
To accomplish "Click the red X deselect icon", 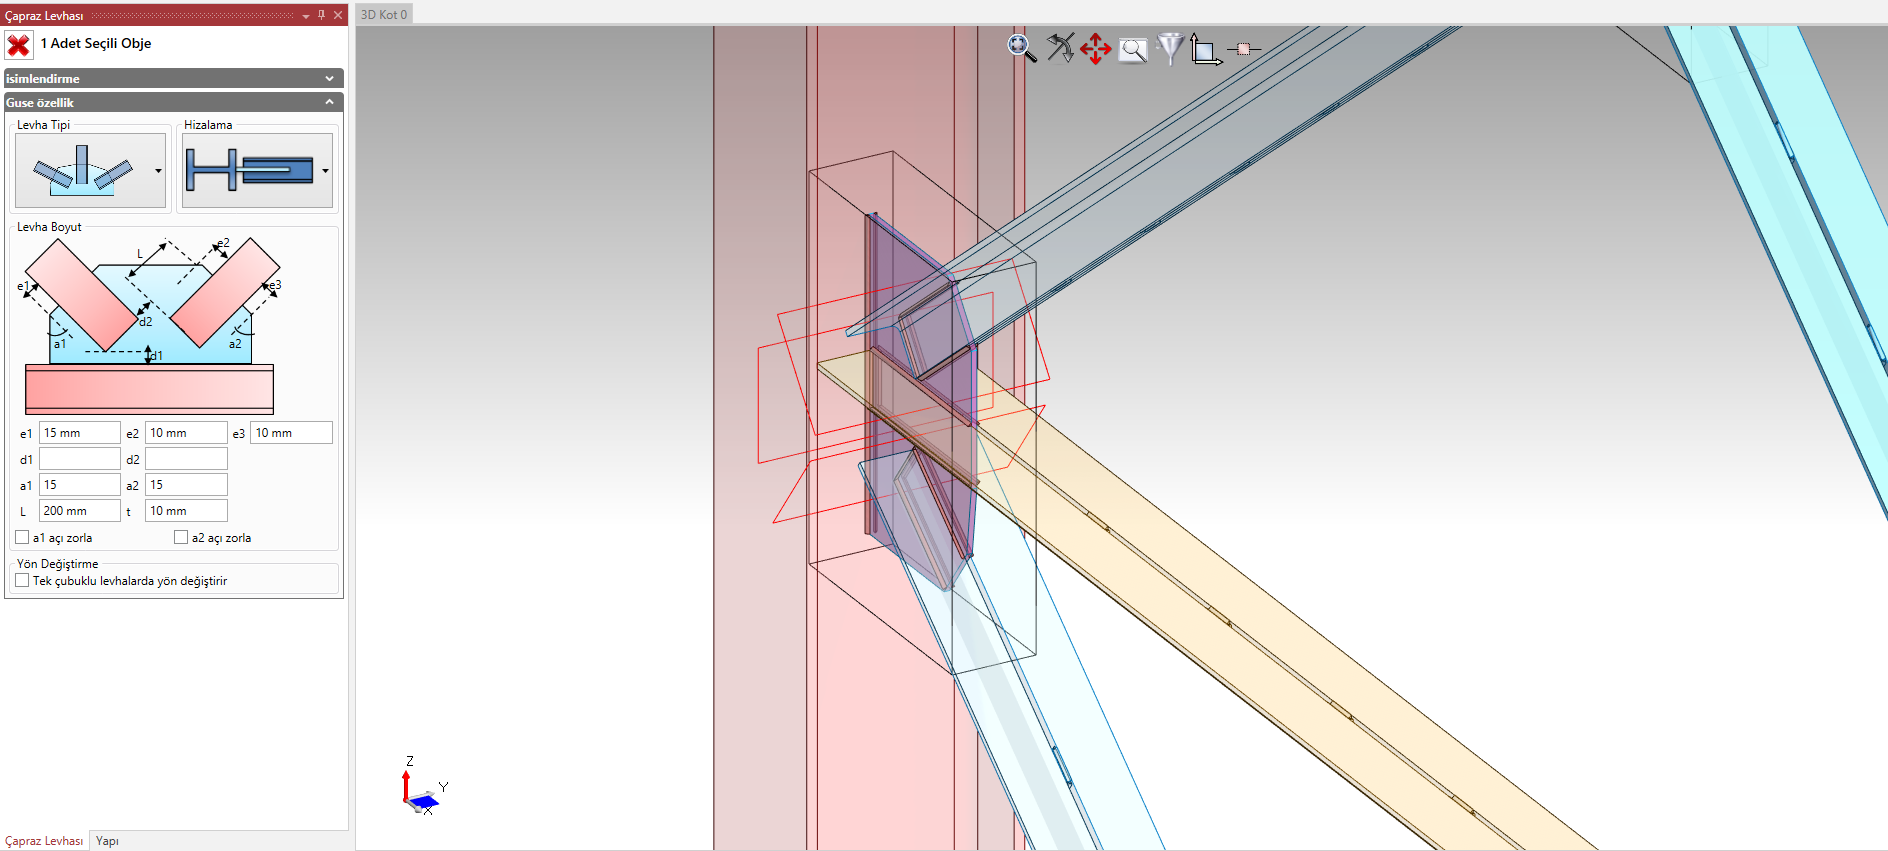I will [x=18, y=45].
